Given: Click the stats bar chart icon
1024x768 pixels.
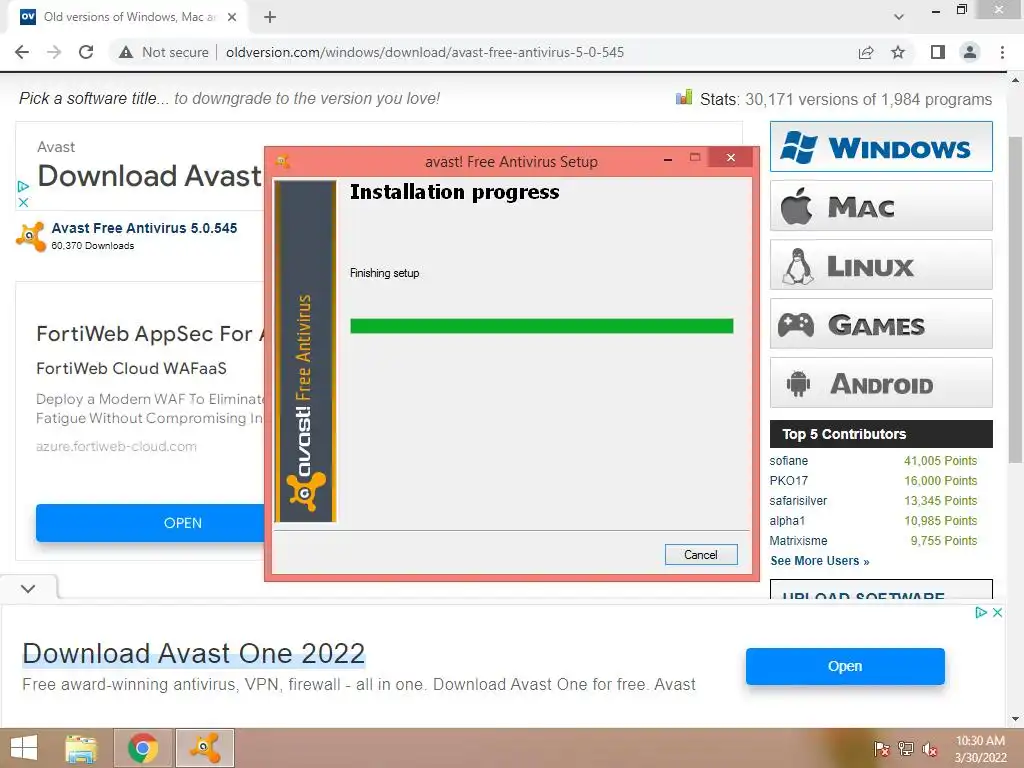Looking at the screenshot, I should click(x=684, y=98).
